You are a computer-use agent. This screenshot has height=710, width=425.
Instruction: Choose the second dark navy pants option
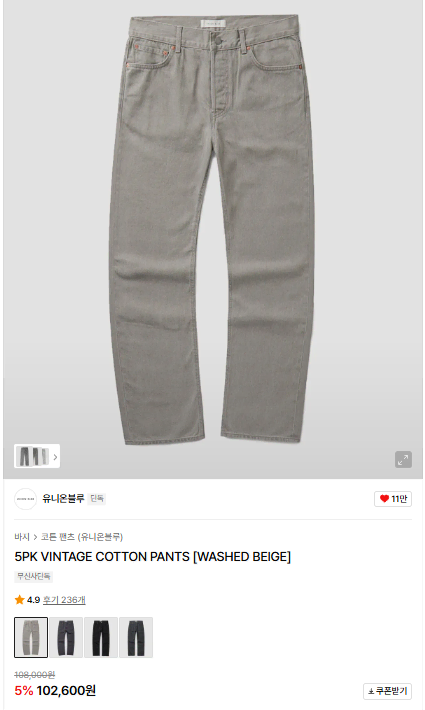click(x=66, y=637)
